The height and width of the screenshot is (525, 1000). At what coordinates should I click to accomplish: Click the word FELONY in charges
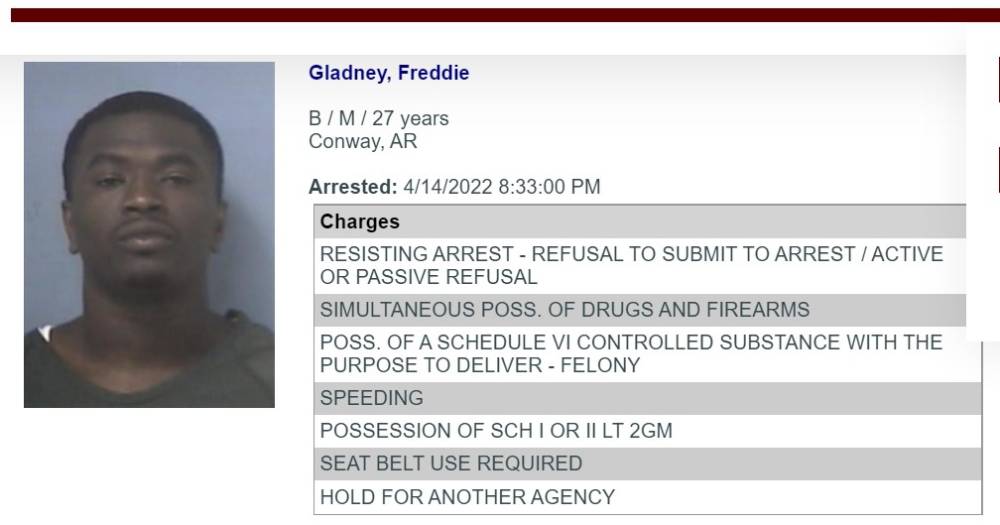[x=600, y=366]
